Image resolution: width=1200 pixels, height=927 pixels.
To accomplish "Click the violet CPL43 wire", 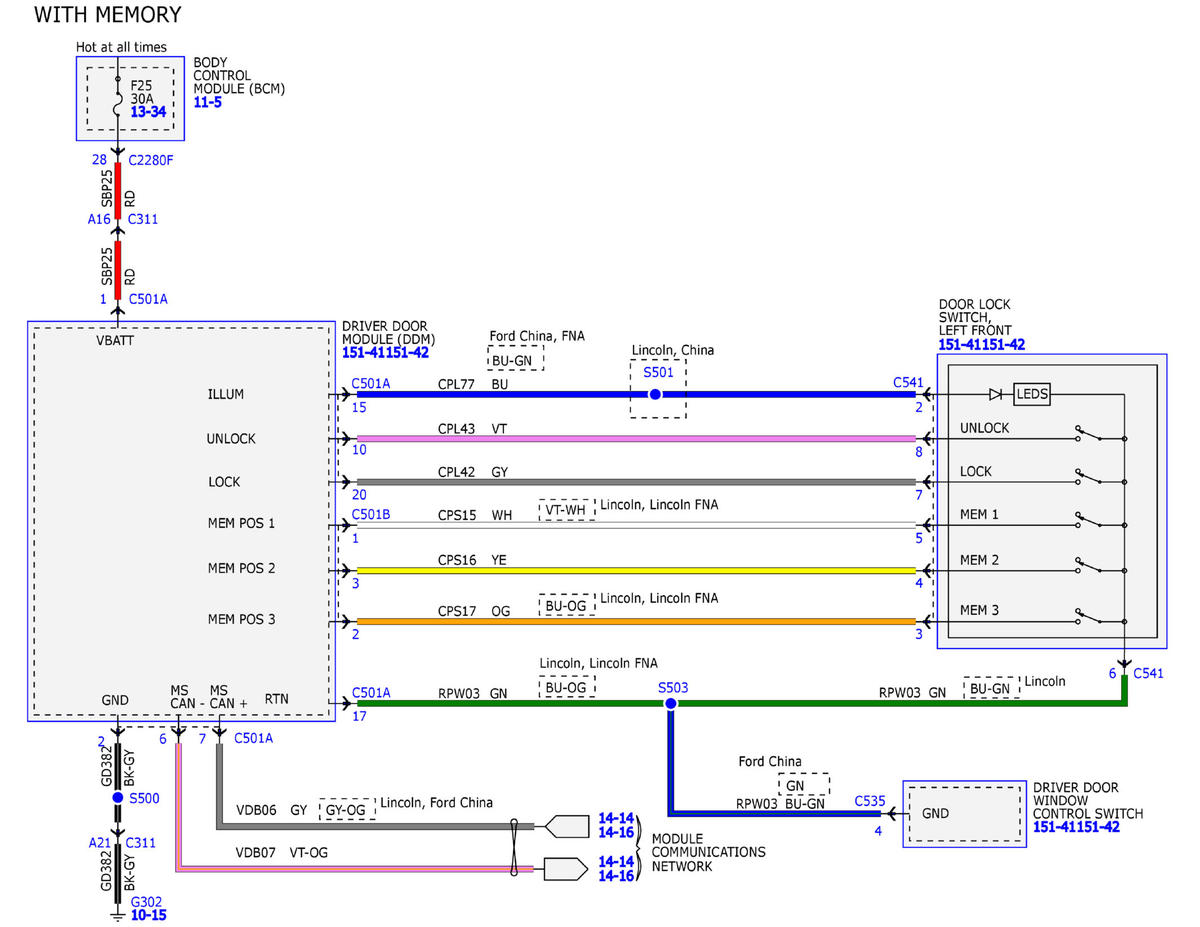I will click(x=636, y=439).
